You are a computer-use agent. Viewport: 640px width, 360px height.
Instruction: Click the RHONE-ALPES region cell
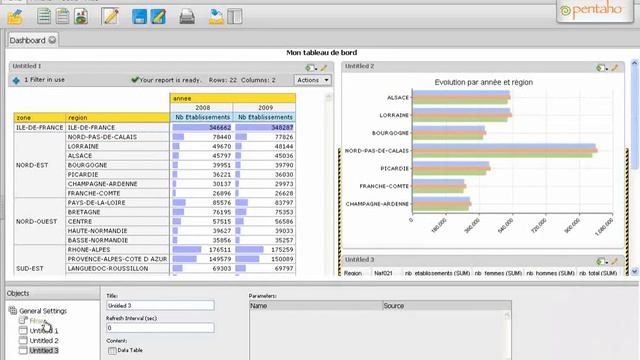coord(118,249)
